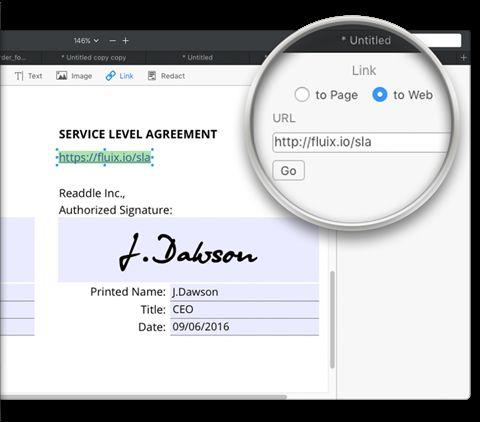Switch to the 'Untitled copy copy' tab

pos(93,57)
